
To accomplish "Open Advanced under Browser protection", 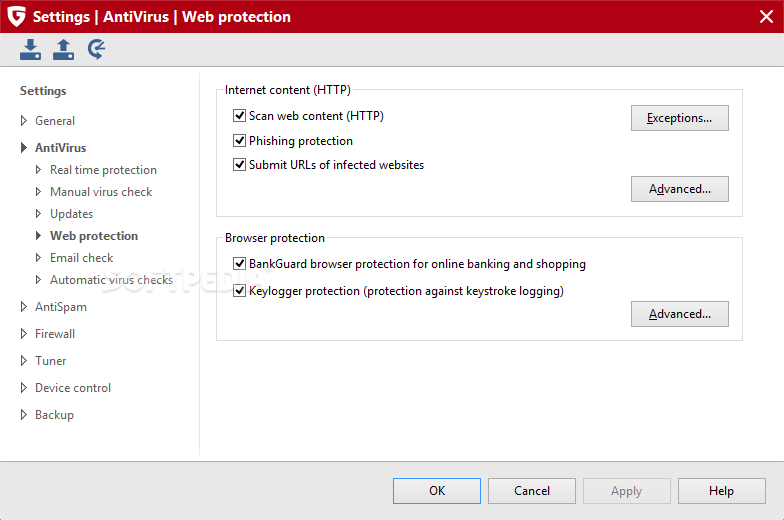I will pyautogui.click(x=680, y=314).
